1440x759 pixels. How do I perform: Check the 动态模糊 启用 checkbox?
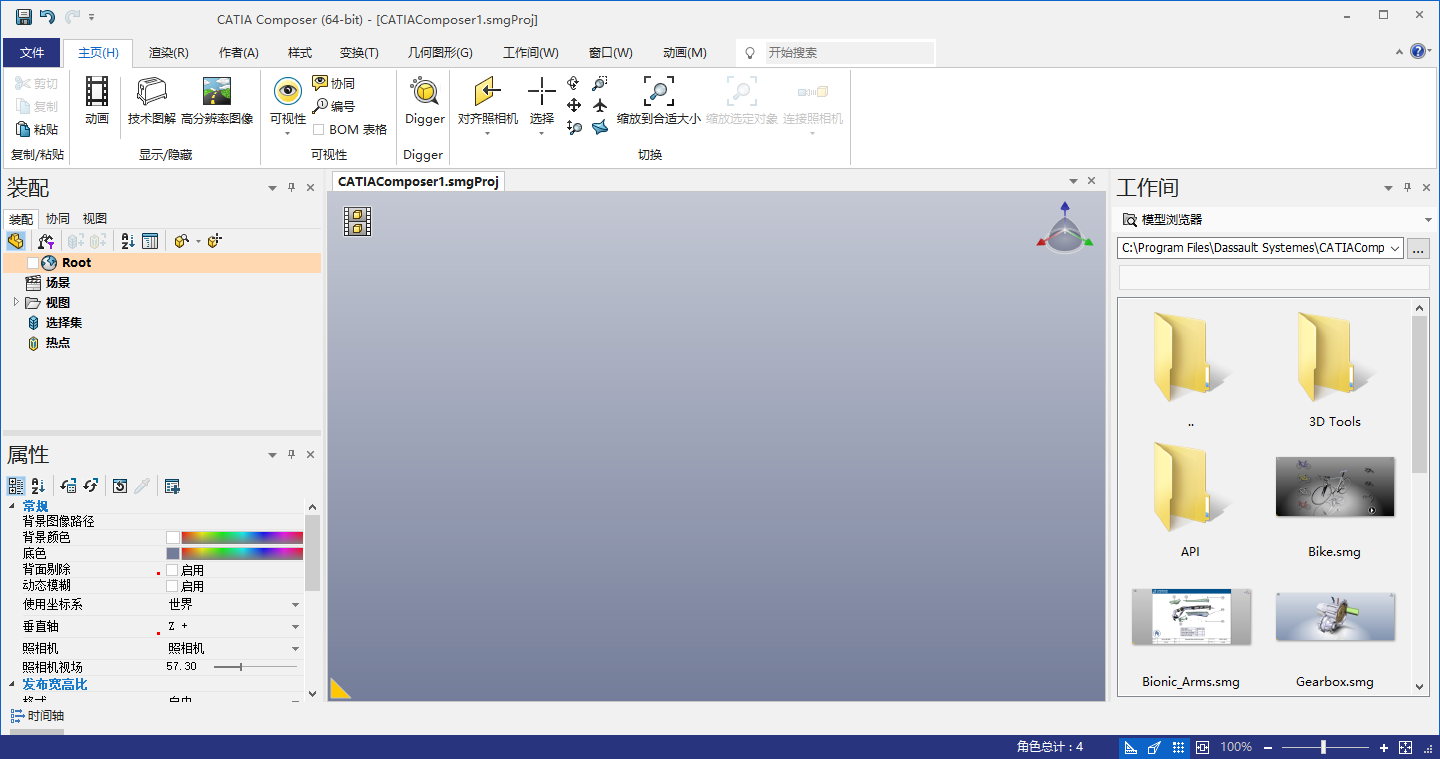[x=173, y=586]
